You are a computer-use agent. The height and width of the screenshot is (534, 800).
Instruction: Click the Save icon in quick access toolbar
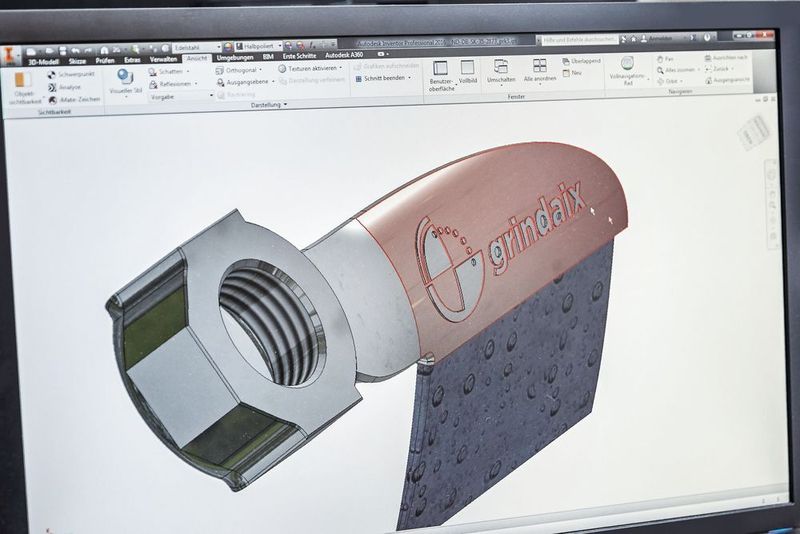click(63, 51)
